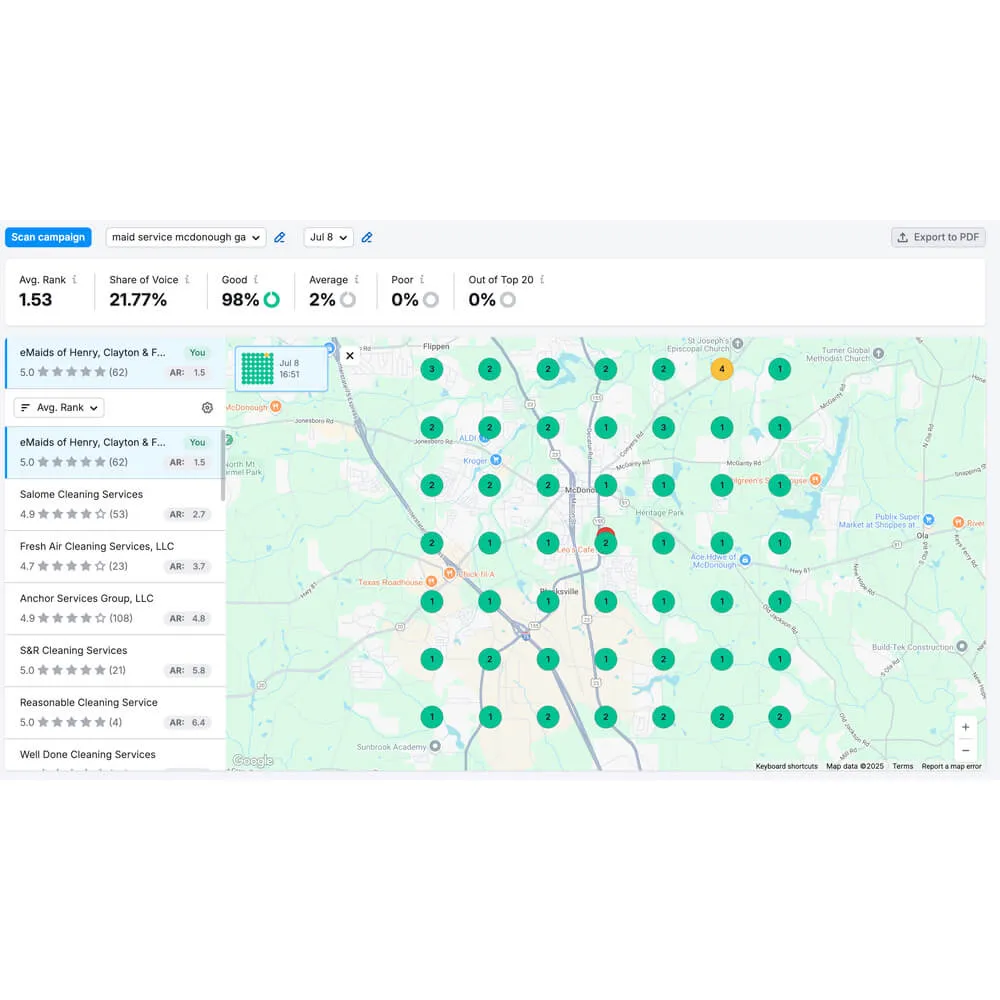This screenshot has height=1000, width=1000.
Task: Click Export to PDF
Action: click(x=938, y=237)
